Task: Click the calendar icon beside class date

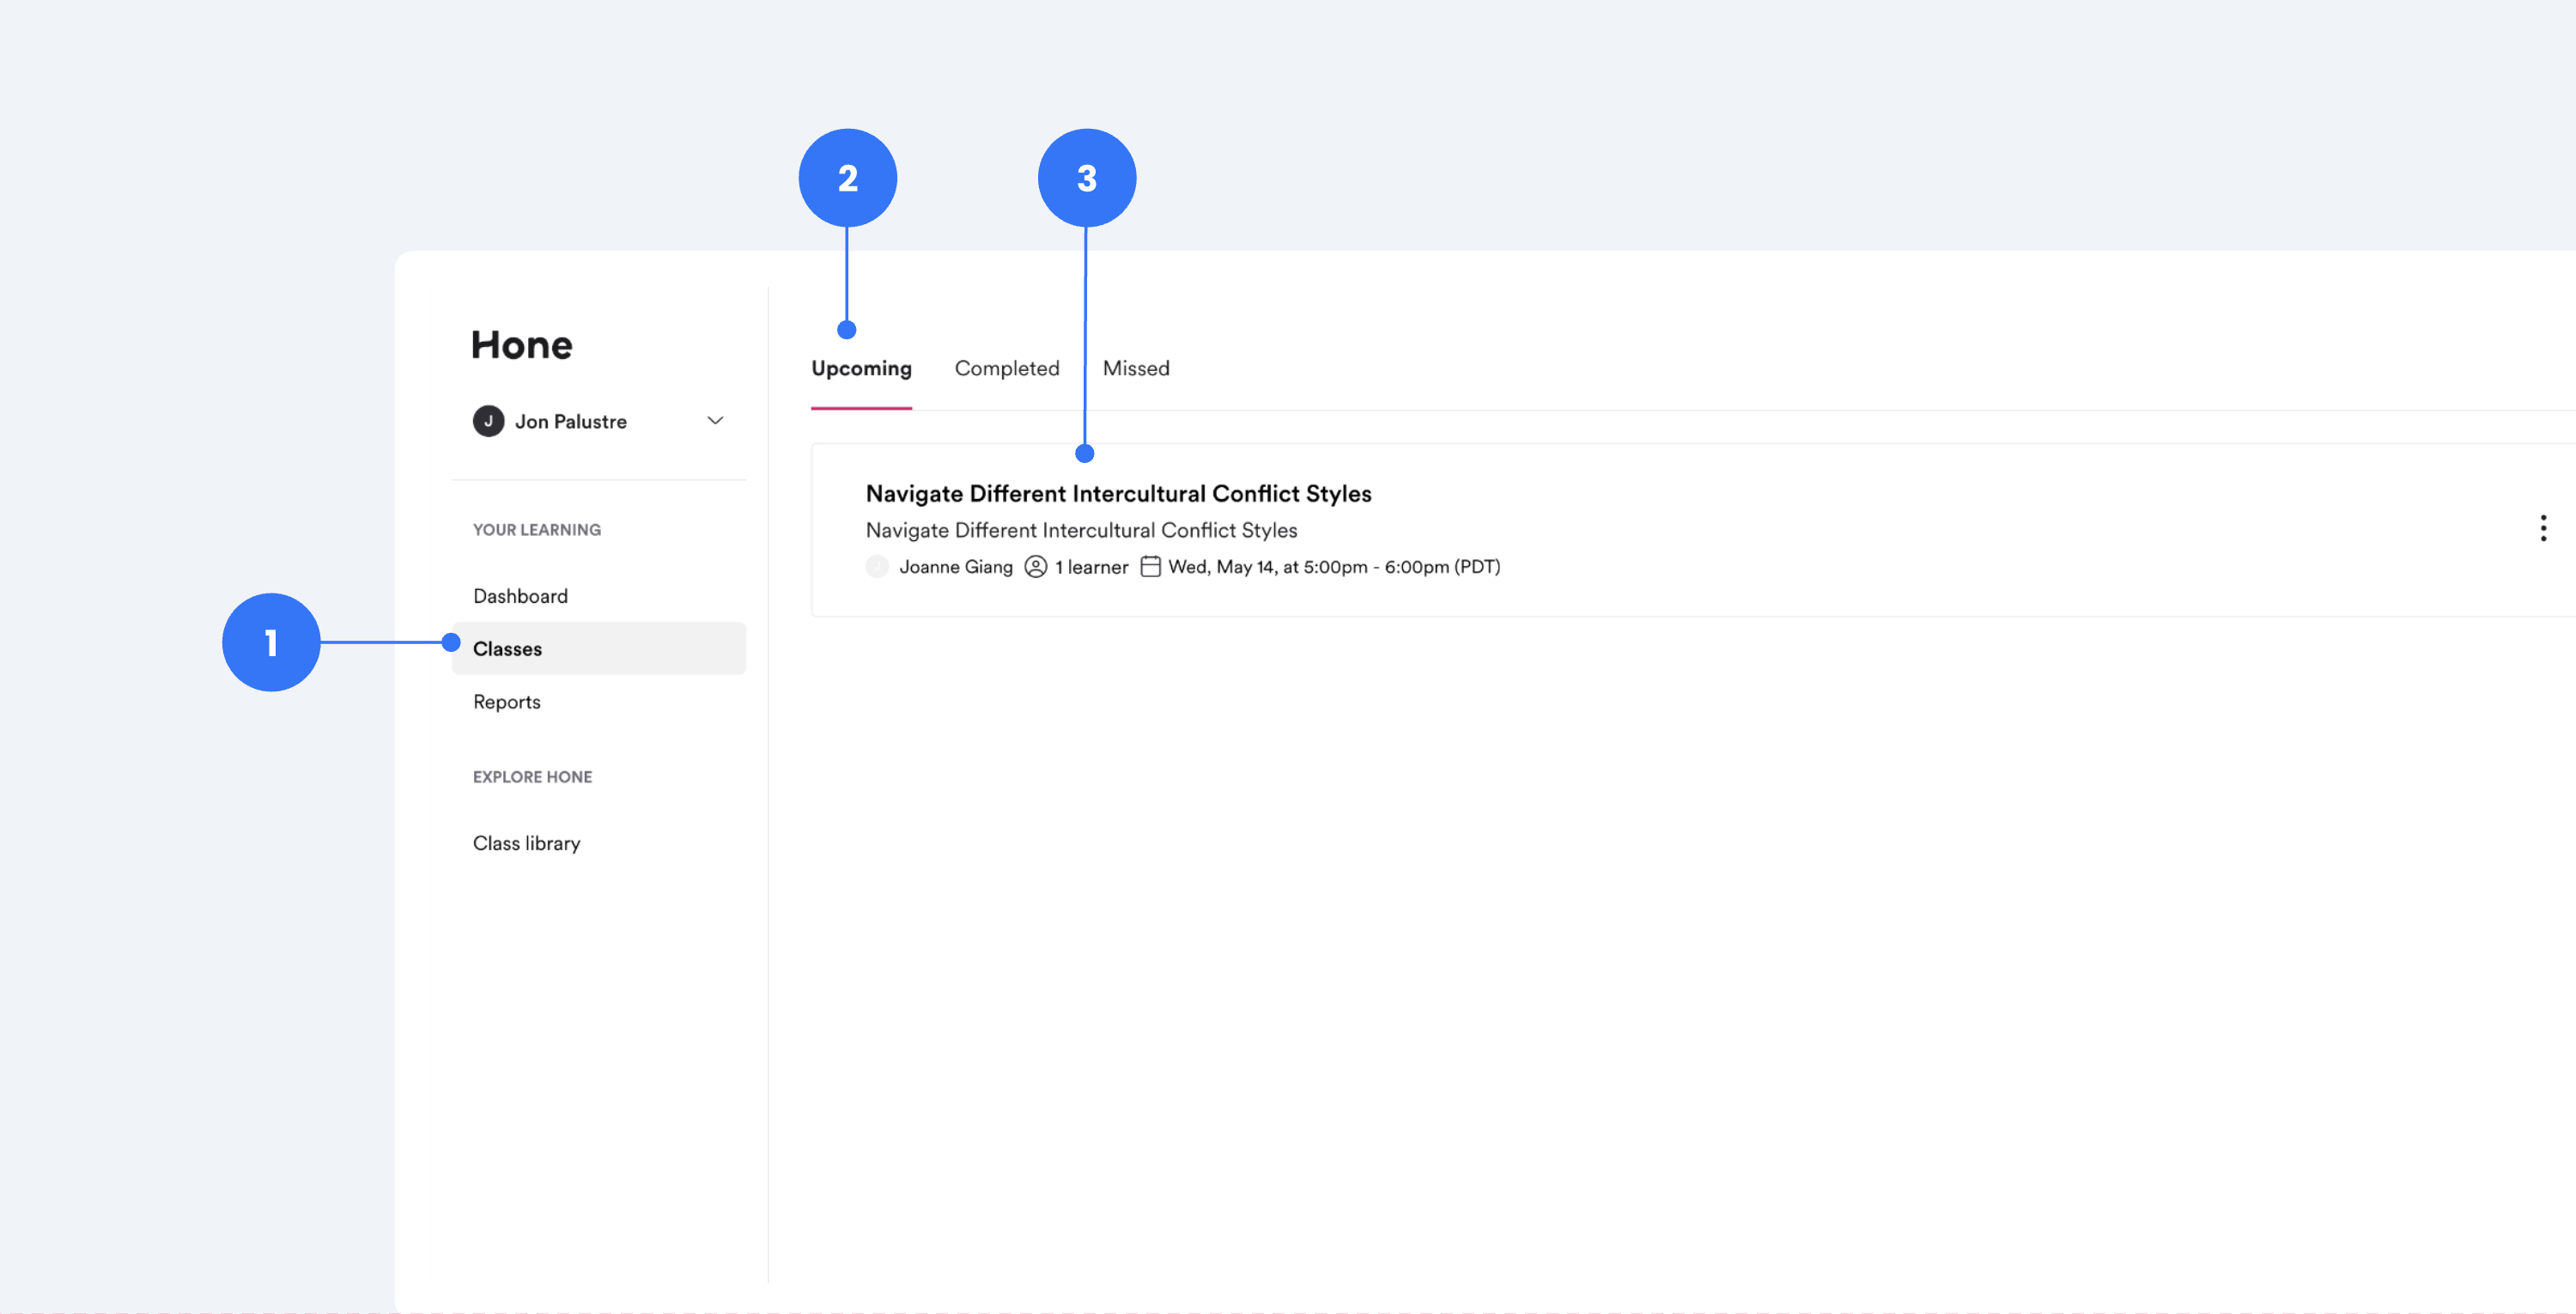Action: [1150, 567]
